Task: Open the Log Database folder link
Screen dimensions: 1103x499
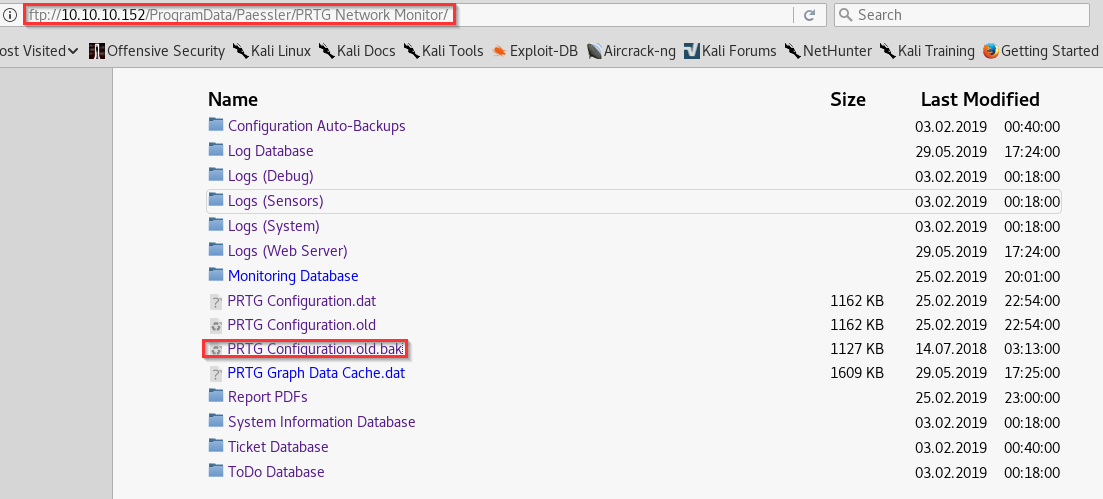Action: [270, 151]
